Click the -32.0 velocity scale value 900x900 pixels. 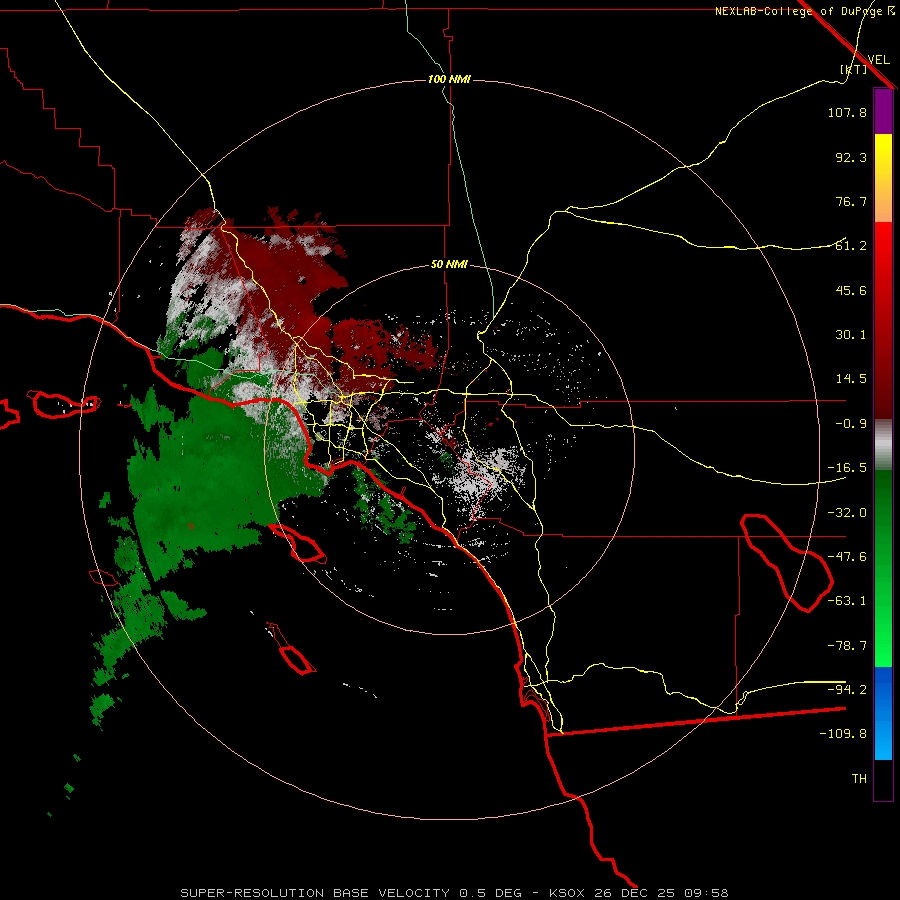click(847, 513)
